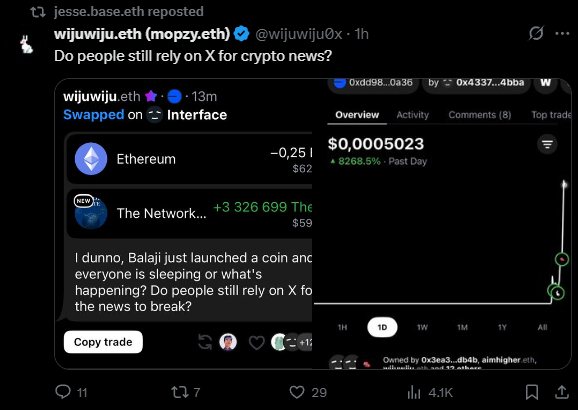Open the @wijuwiju0x profile handle
Screen dimensions: 578x410
299,34
